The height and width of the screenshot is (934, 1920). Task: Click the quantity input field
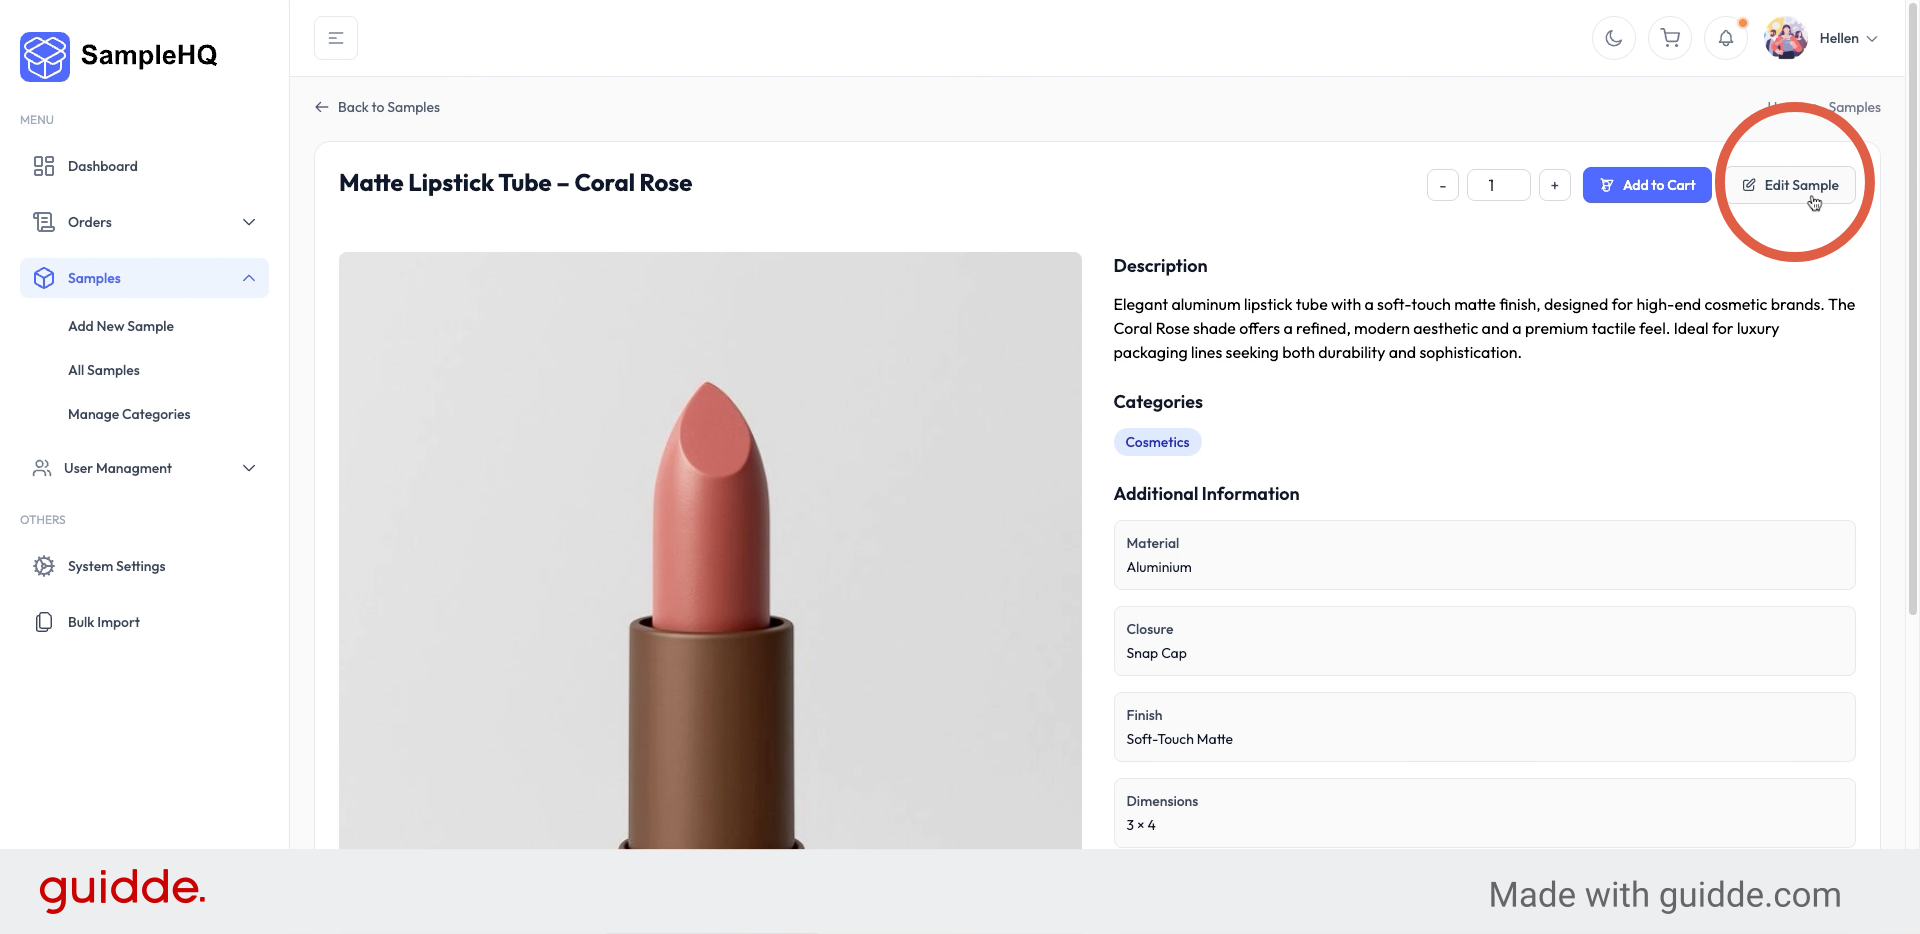point(1498,185)
